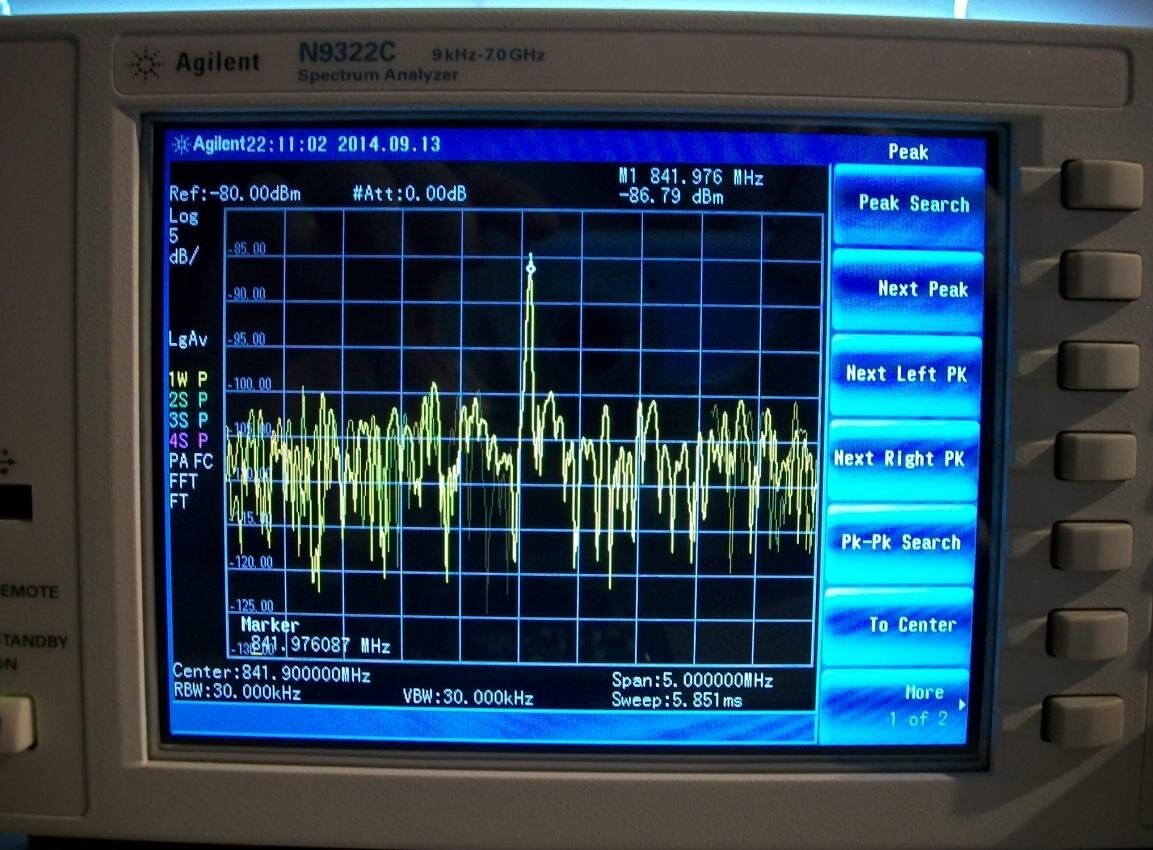The image size is (1153, 850).
Task: Click the Sweep:5.851ms readout
Action: 677,701
